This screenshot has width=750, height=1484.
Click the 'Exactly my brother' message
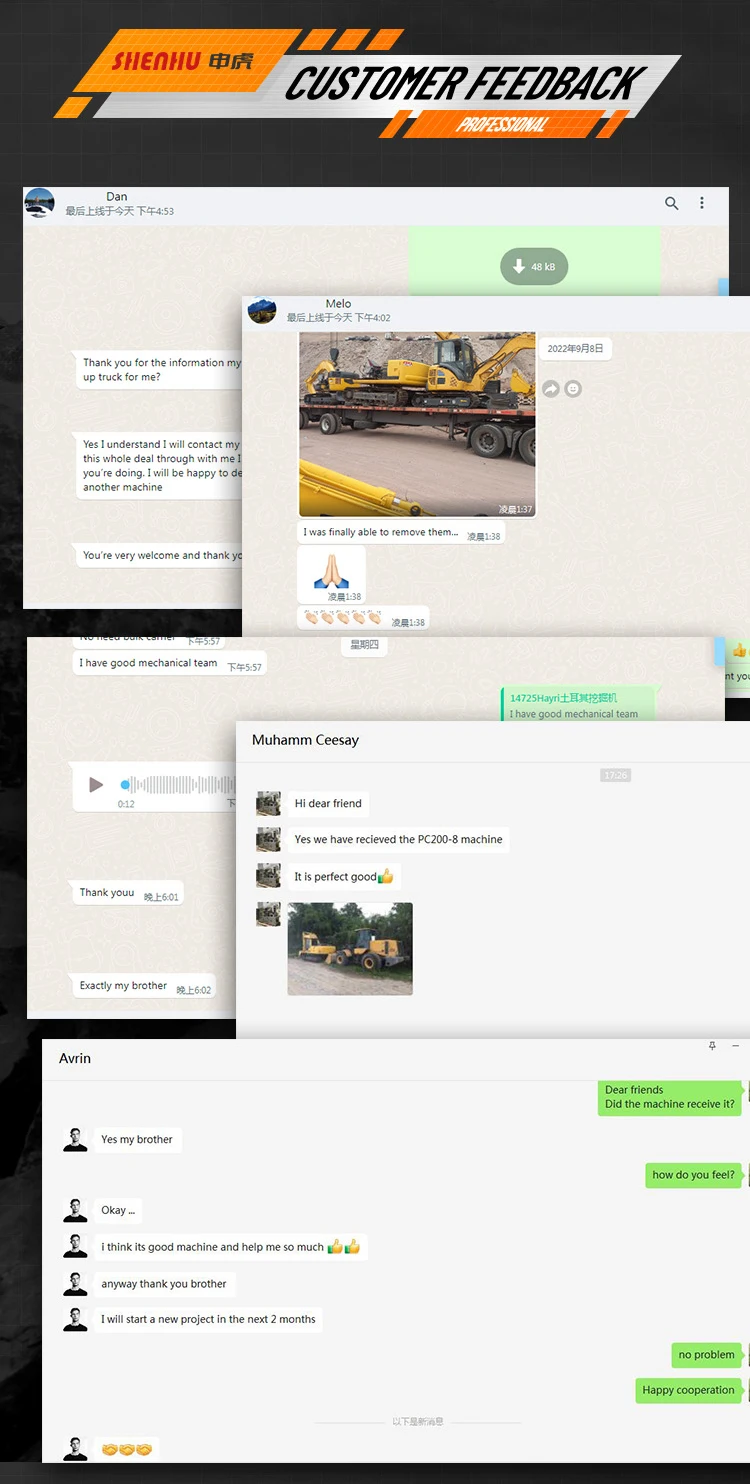pyautogui.click(x=145, y=986)
